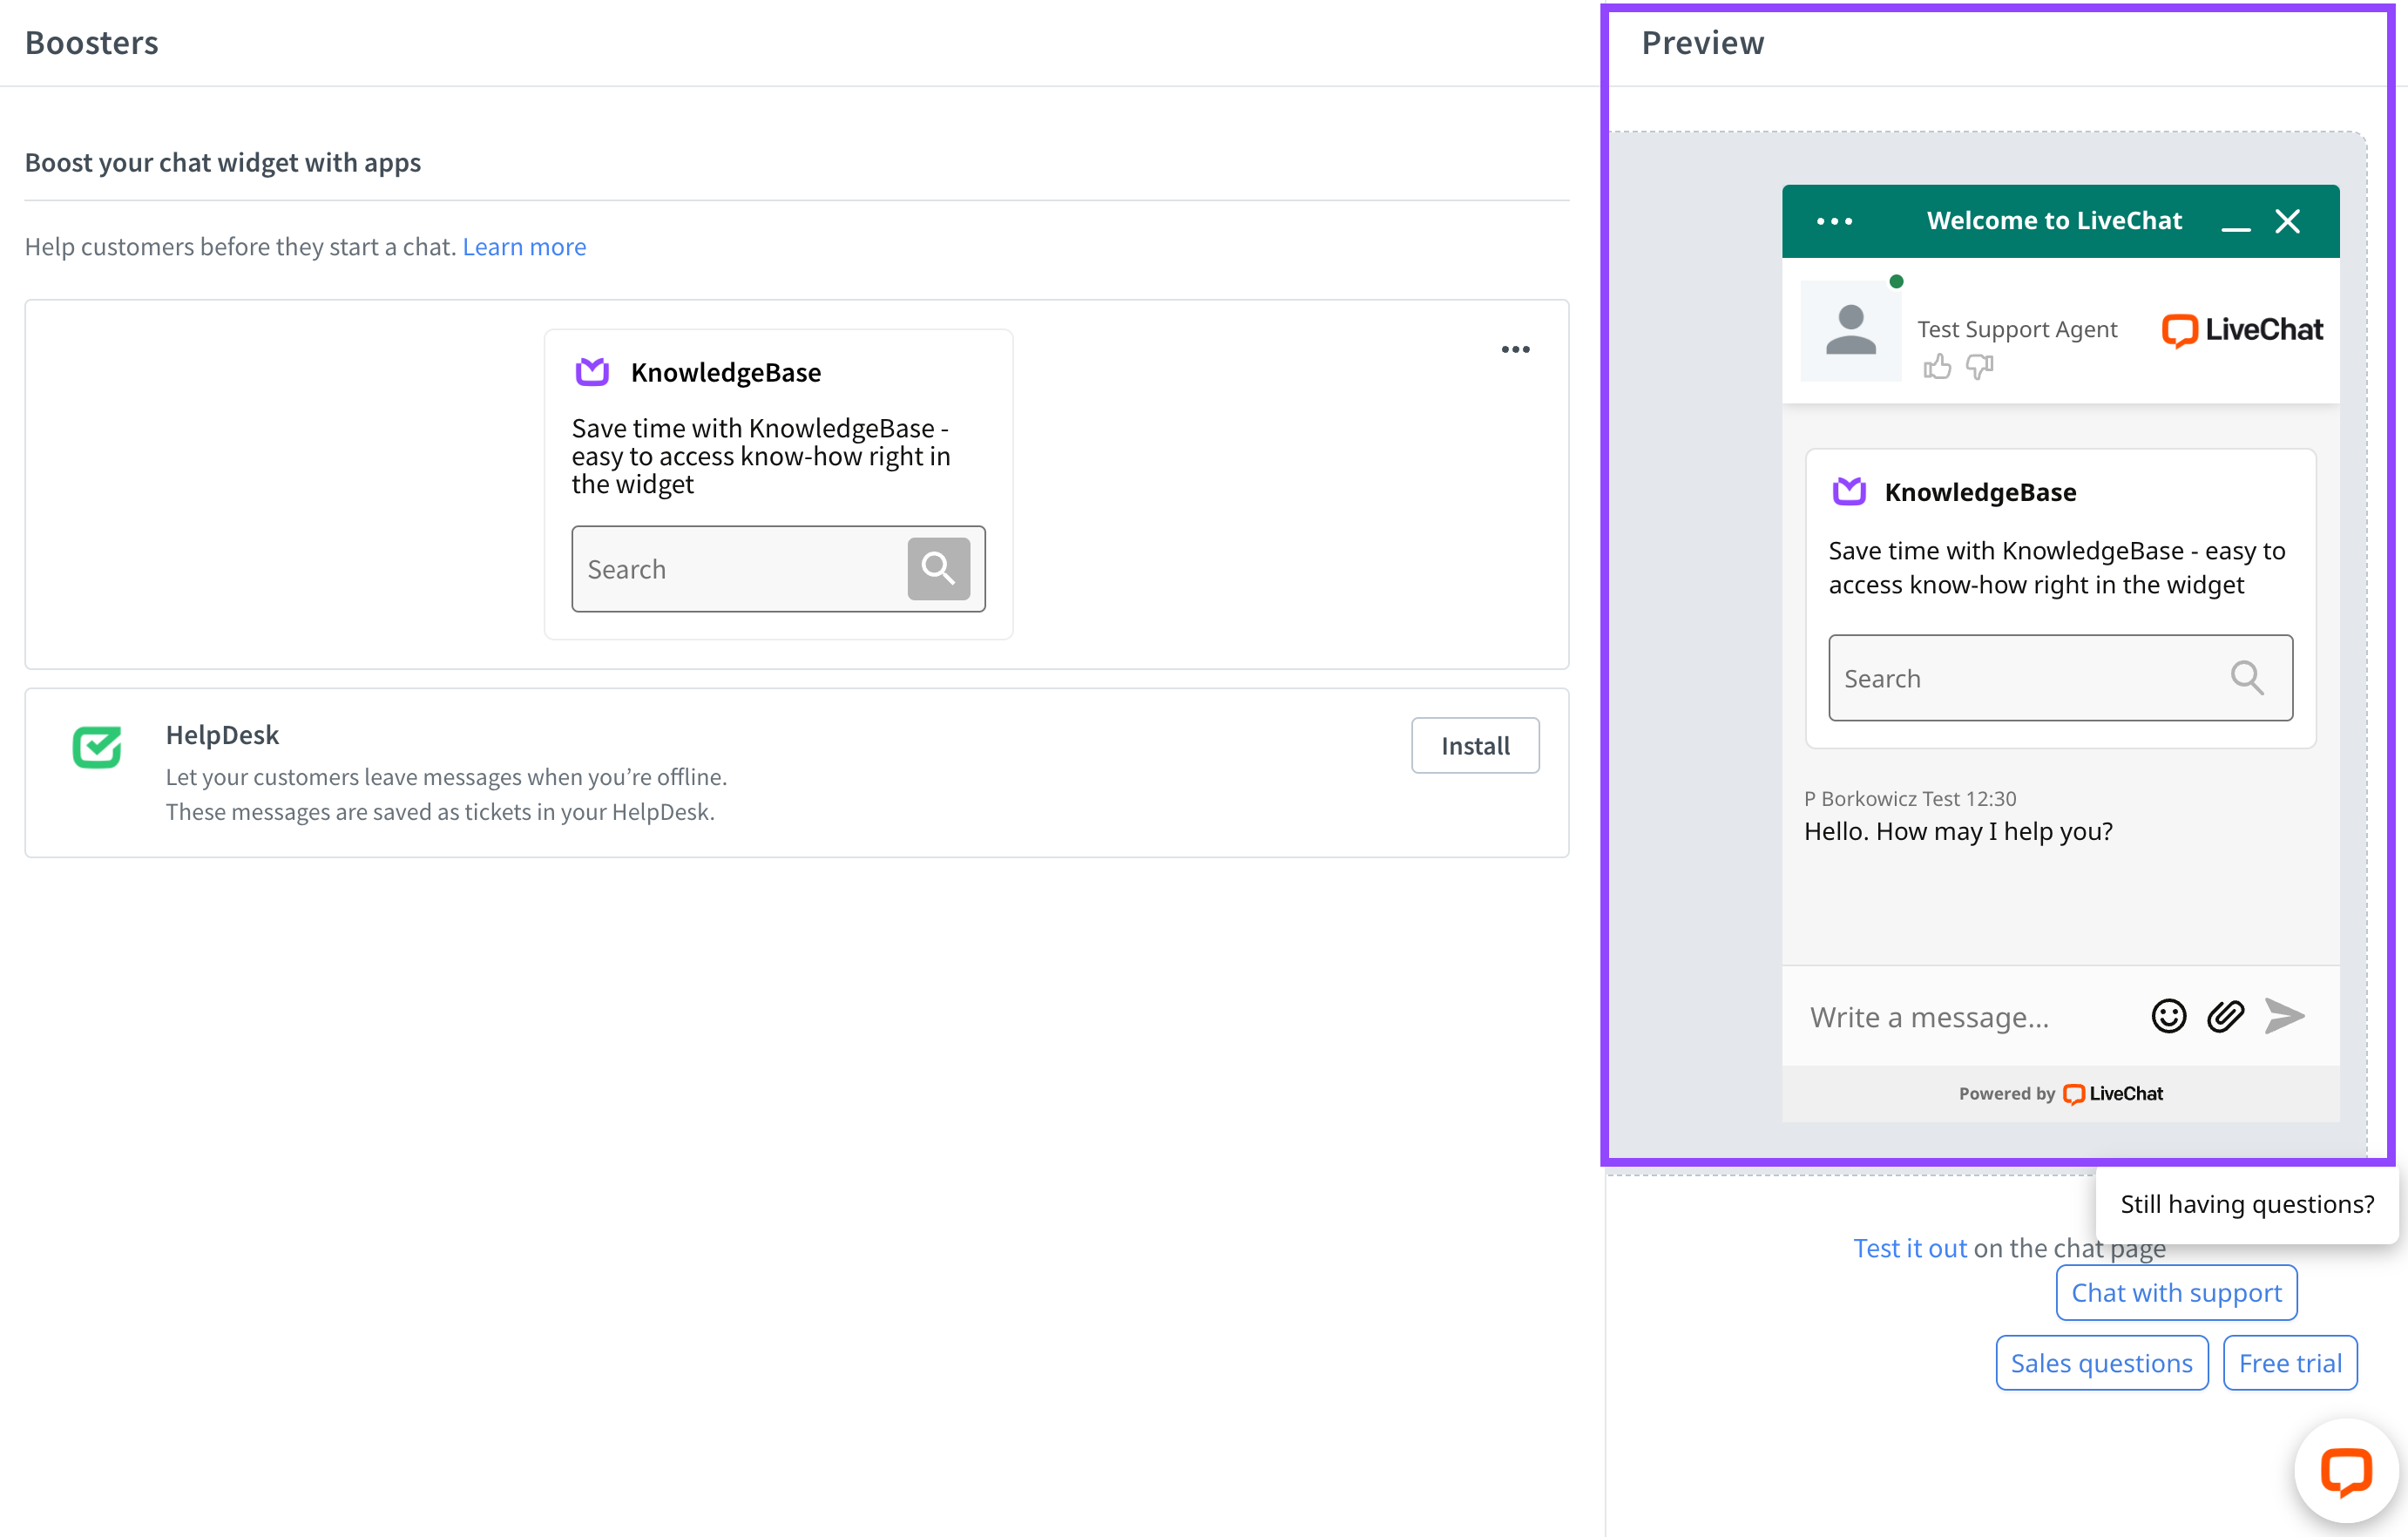Click the Sales questions button
The height and width of the screenshot is (1537, 2408).
(x=2101, y=1363)
